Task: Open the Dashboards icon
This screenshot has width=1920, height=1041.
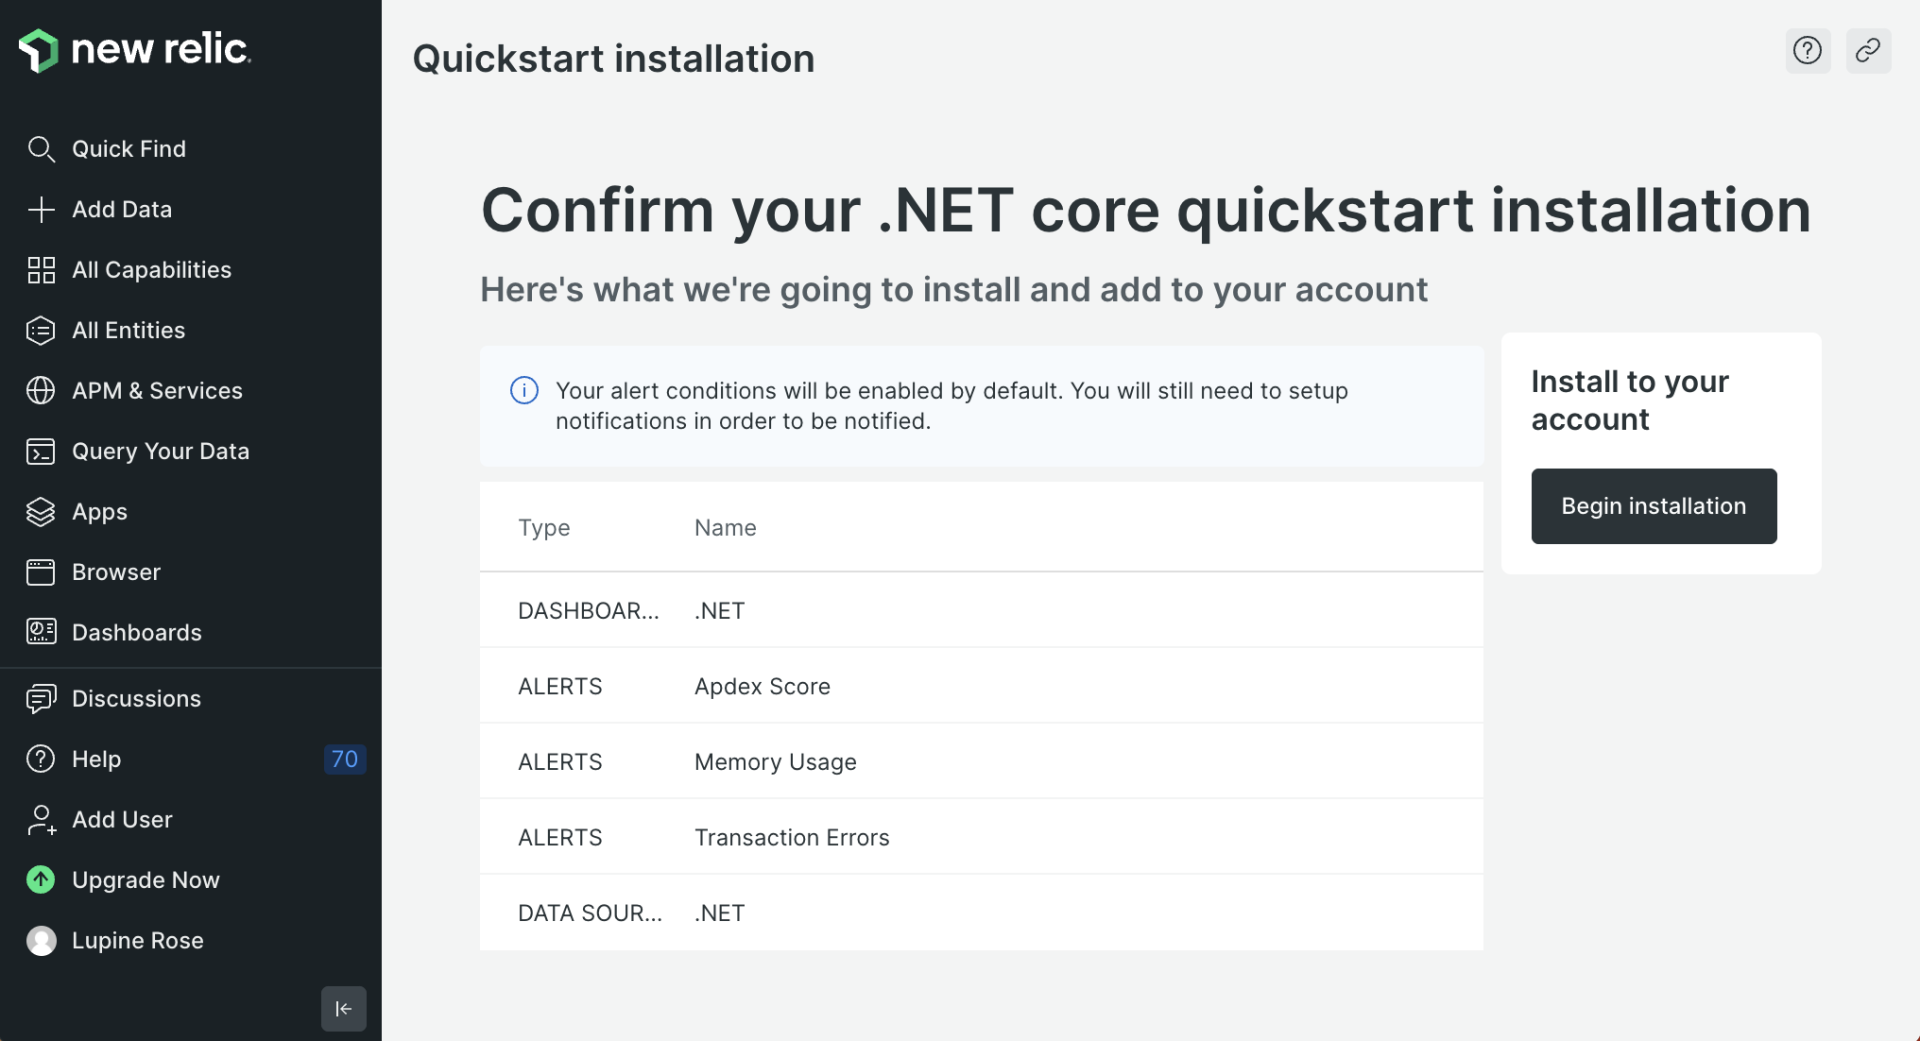Action: click(x=41, y=632)
